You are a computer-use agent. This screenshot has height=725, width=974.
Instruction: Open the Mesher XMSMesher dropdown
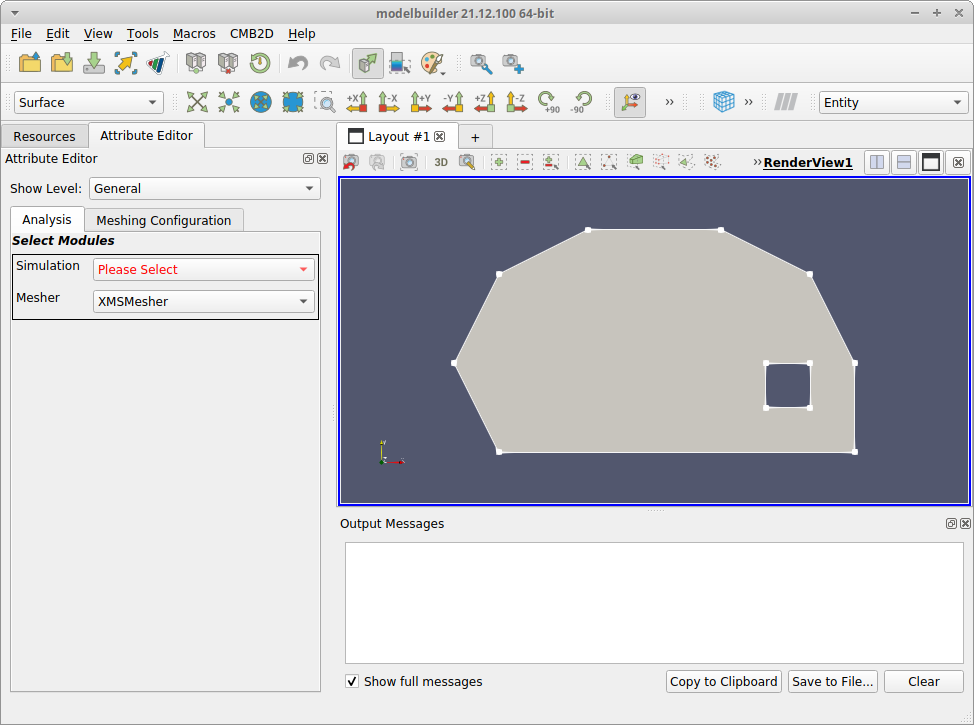[x=204, y=301]
